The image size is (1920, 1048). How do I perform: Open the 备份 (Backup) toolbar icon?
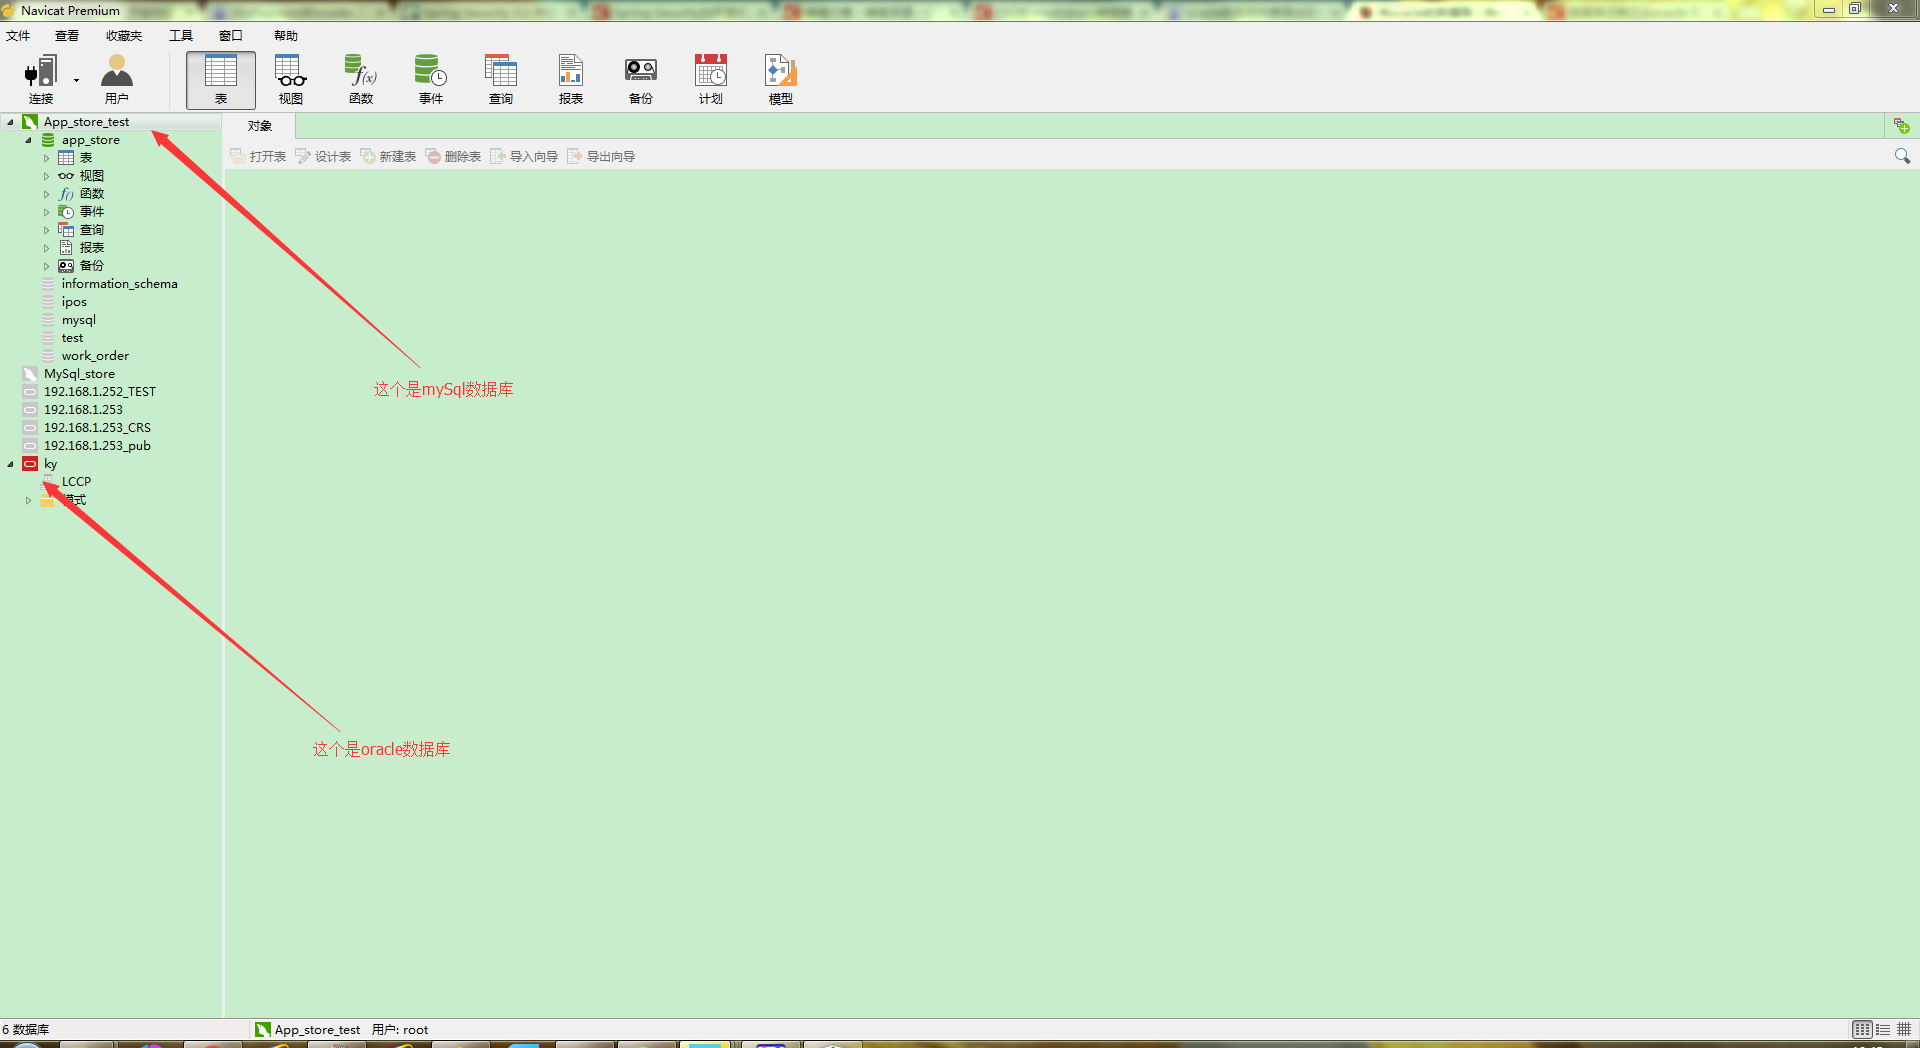point(641,80)
